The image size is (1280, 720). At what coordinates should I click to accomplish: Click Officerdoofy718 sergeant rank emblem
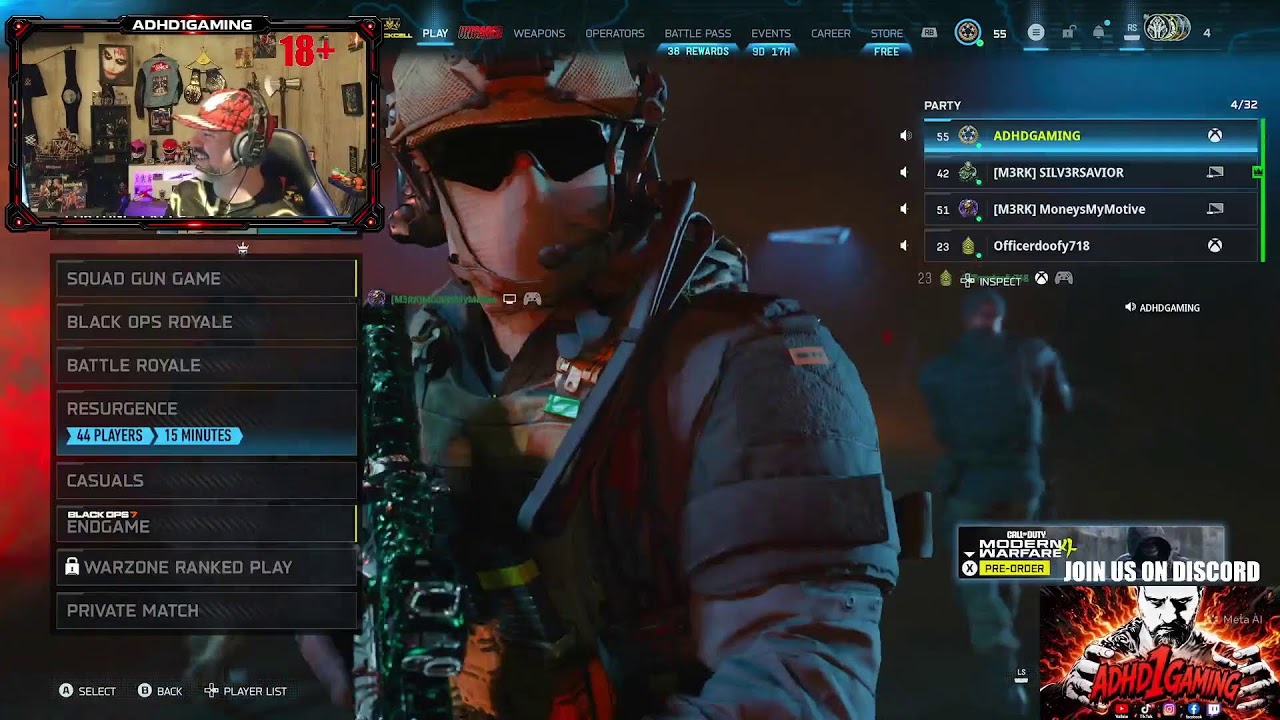click(968, 246)
